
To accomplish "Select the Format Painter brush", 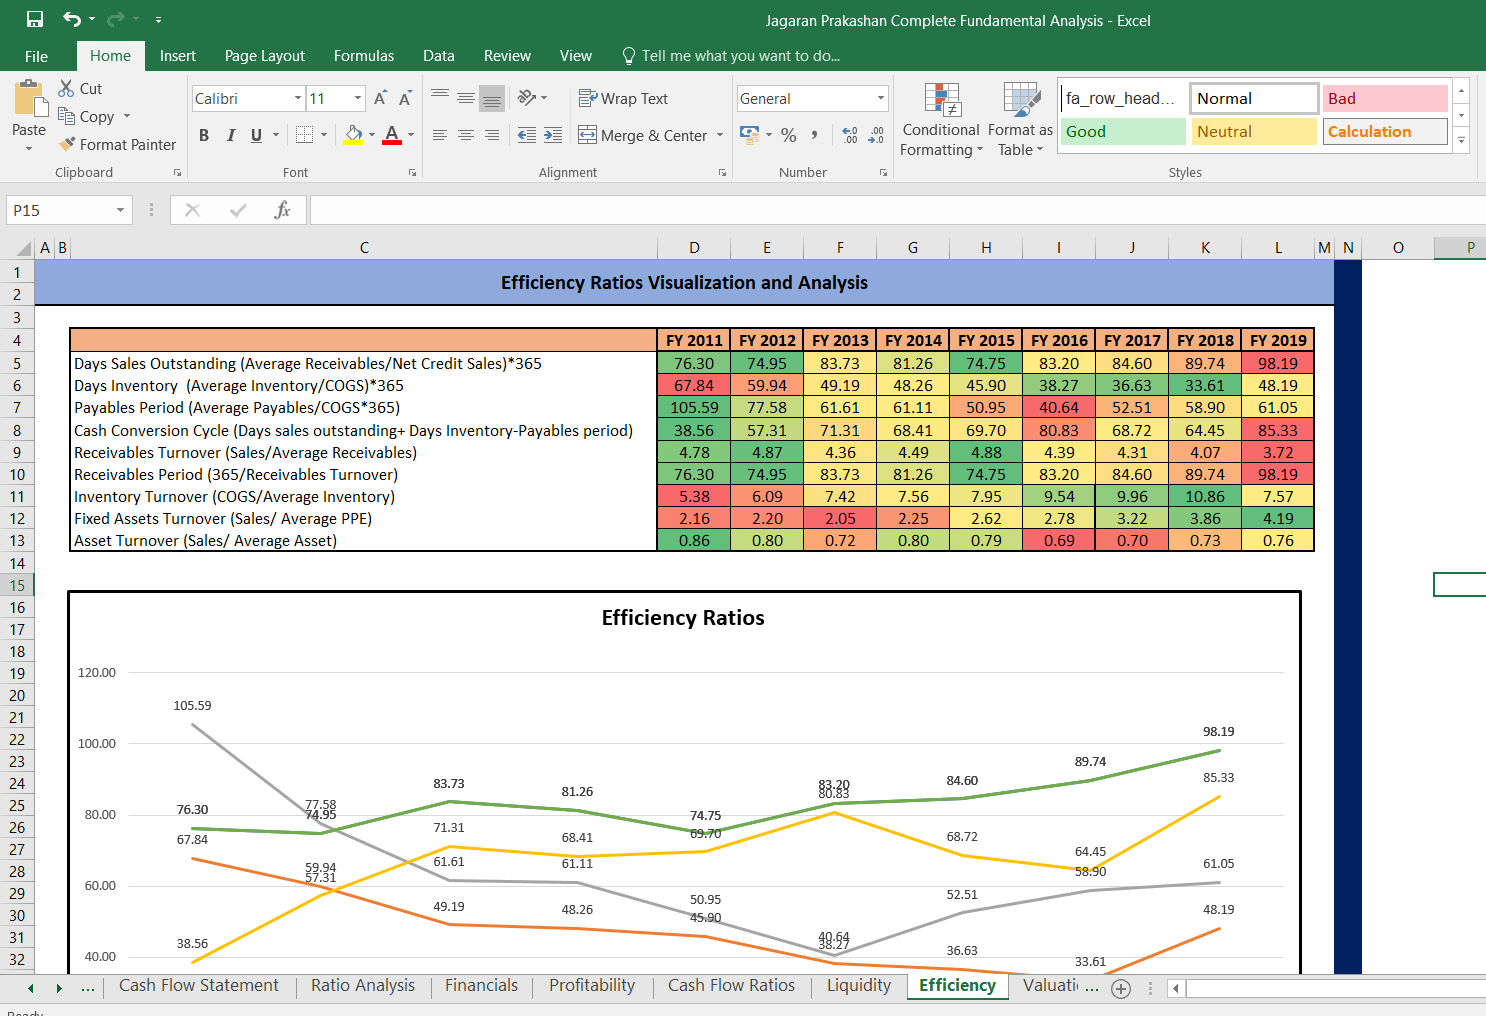I will [x=67, y=144].
